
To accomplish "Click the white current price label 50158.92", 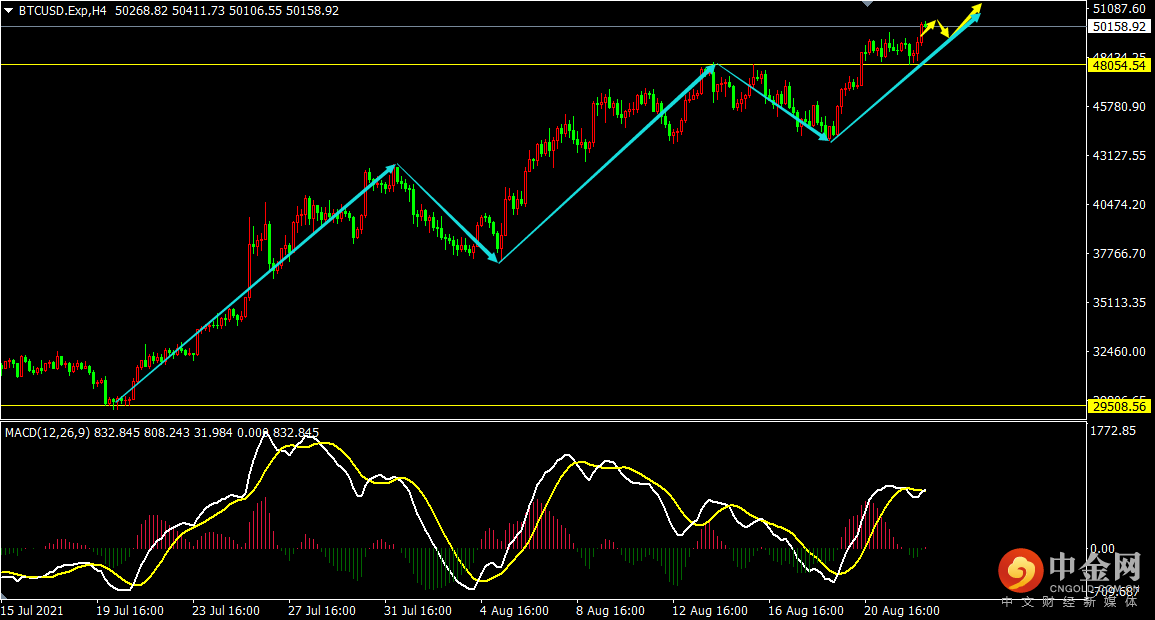I will [x=1119, y=27].
